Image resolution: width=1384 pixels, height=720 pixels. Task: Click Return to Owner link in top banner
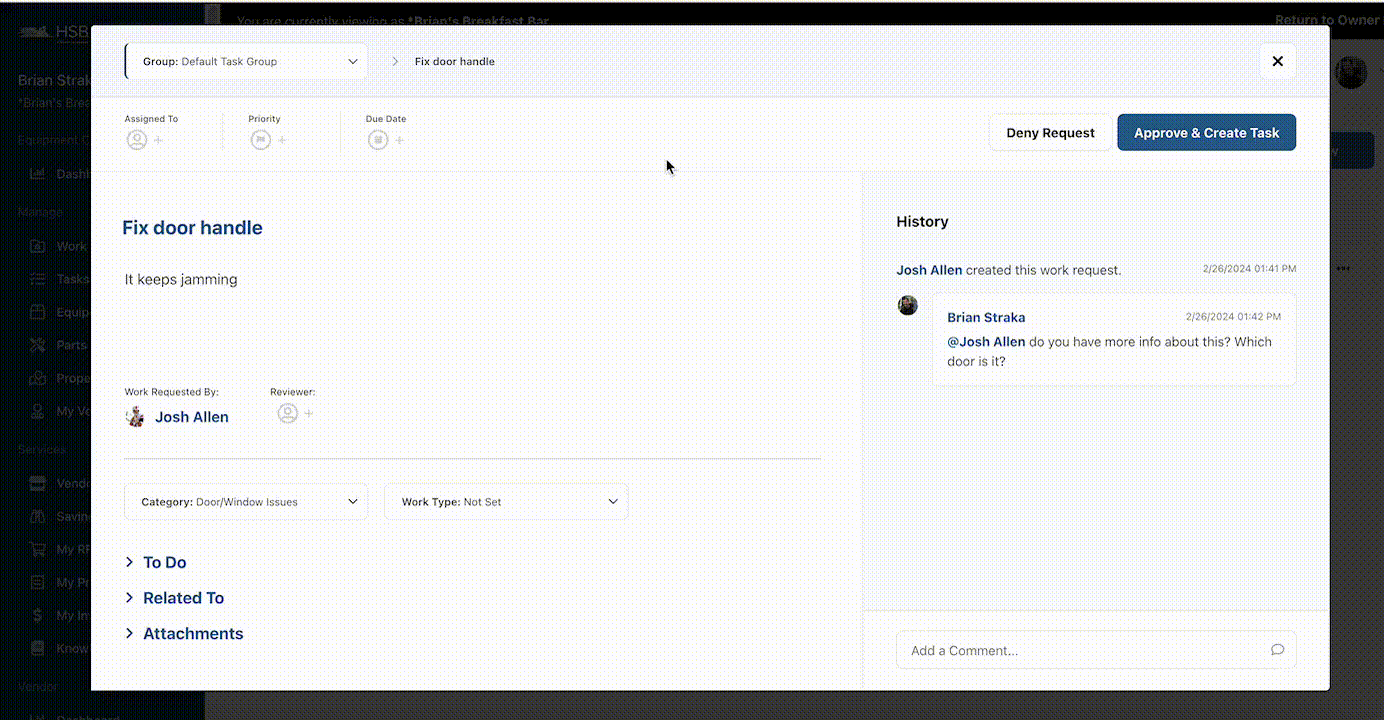pyautogui.click(x=1328, y=20)
